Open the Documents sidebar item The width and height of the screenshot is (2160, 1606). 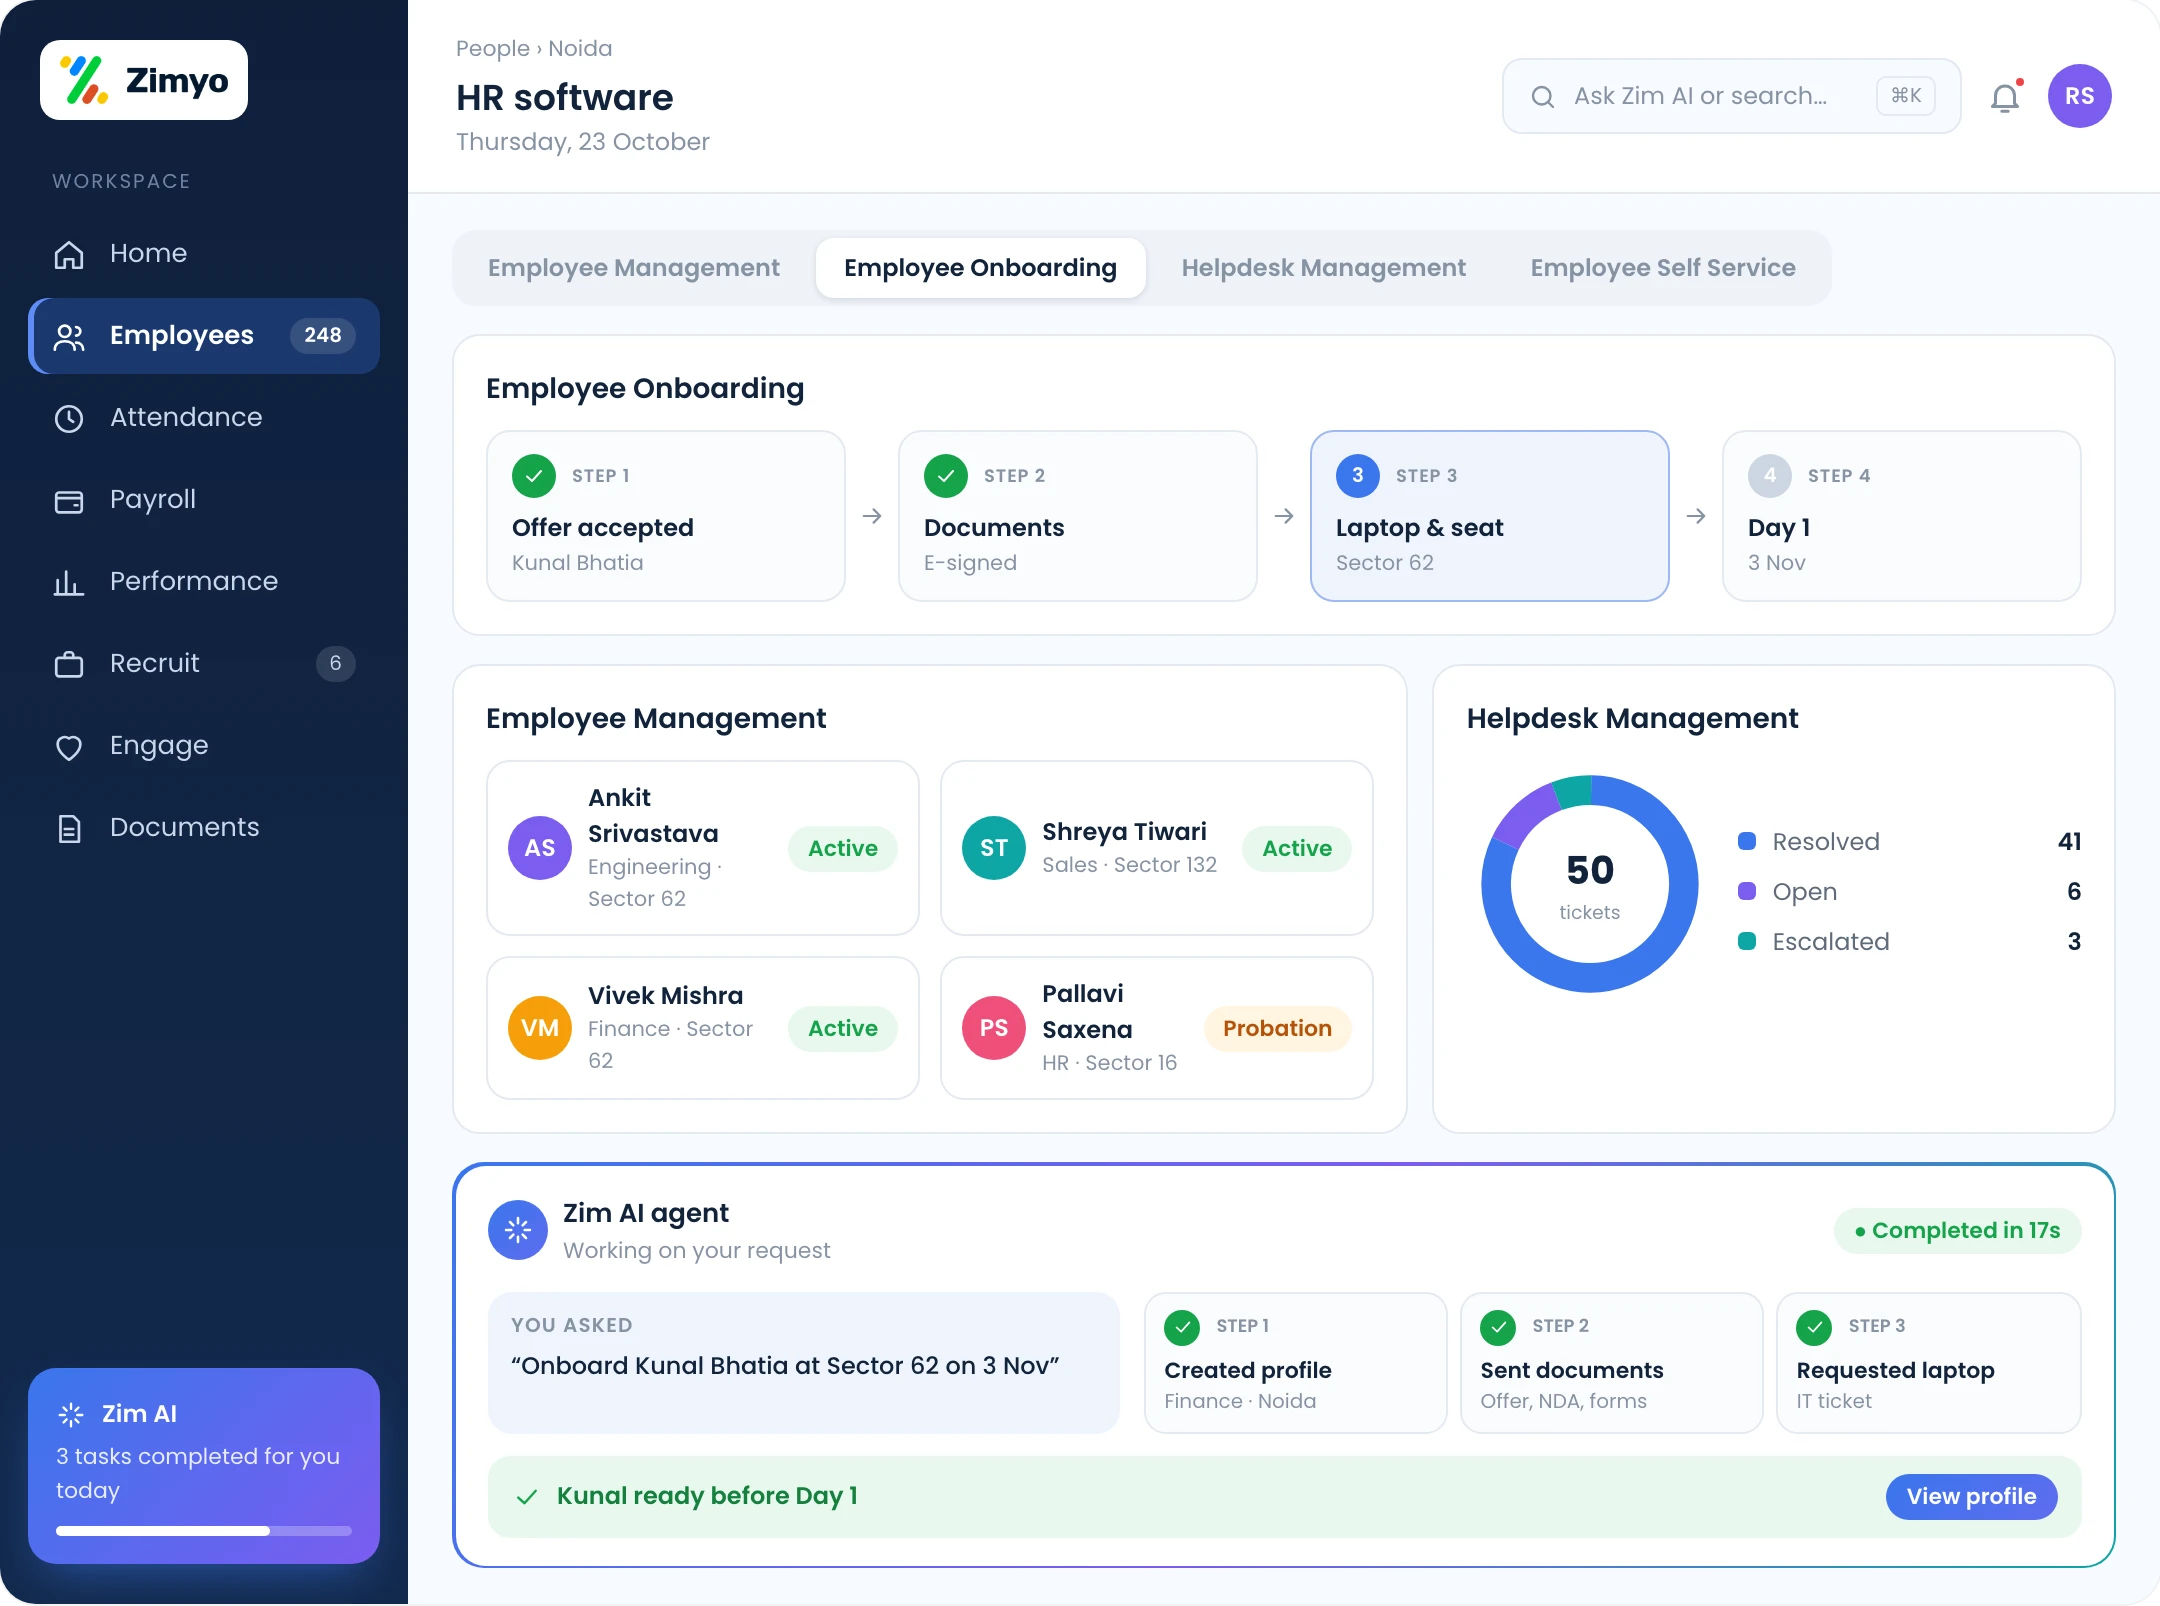(204, 827)
